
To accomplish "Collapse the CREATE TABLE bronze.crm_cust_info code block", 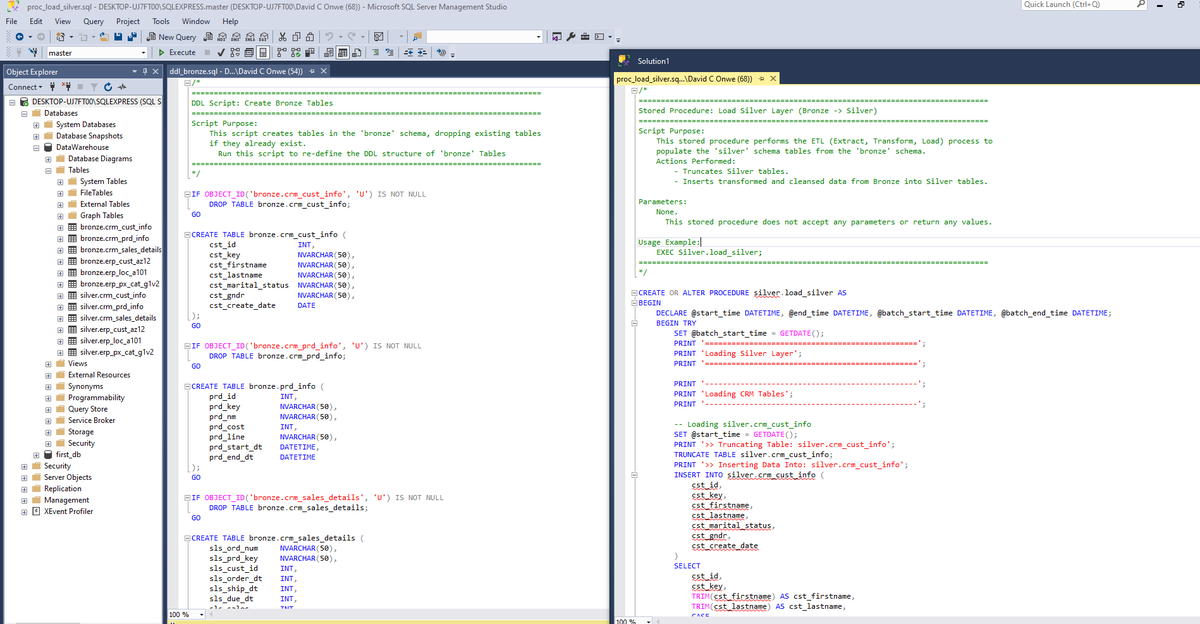I will [187, 233].
